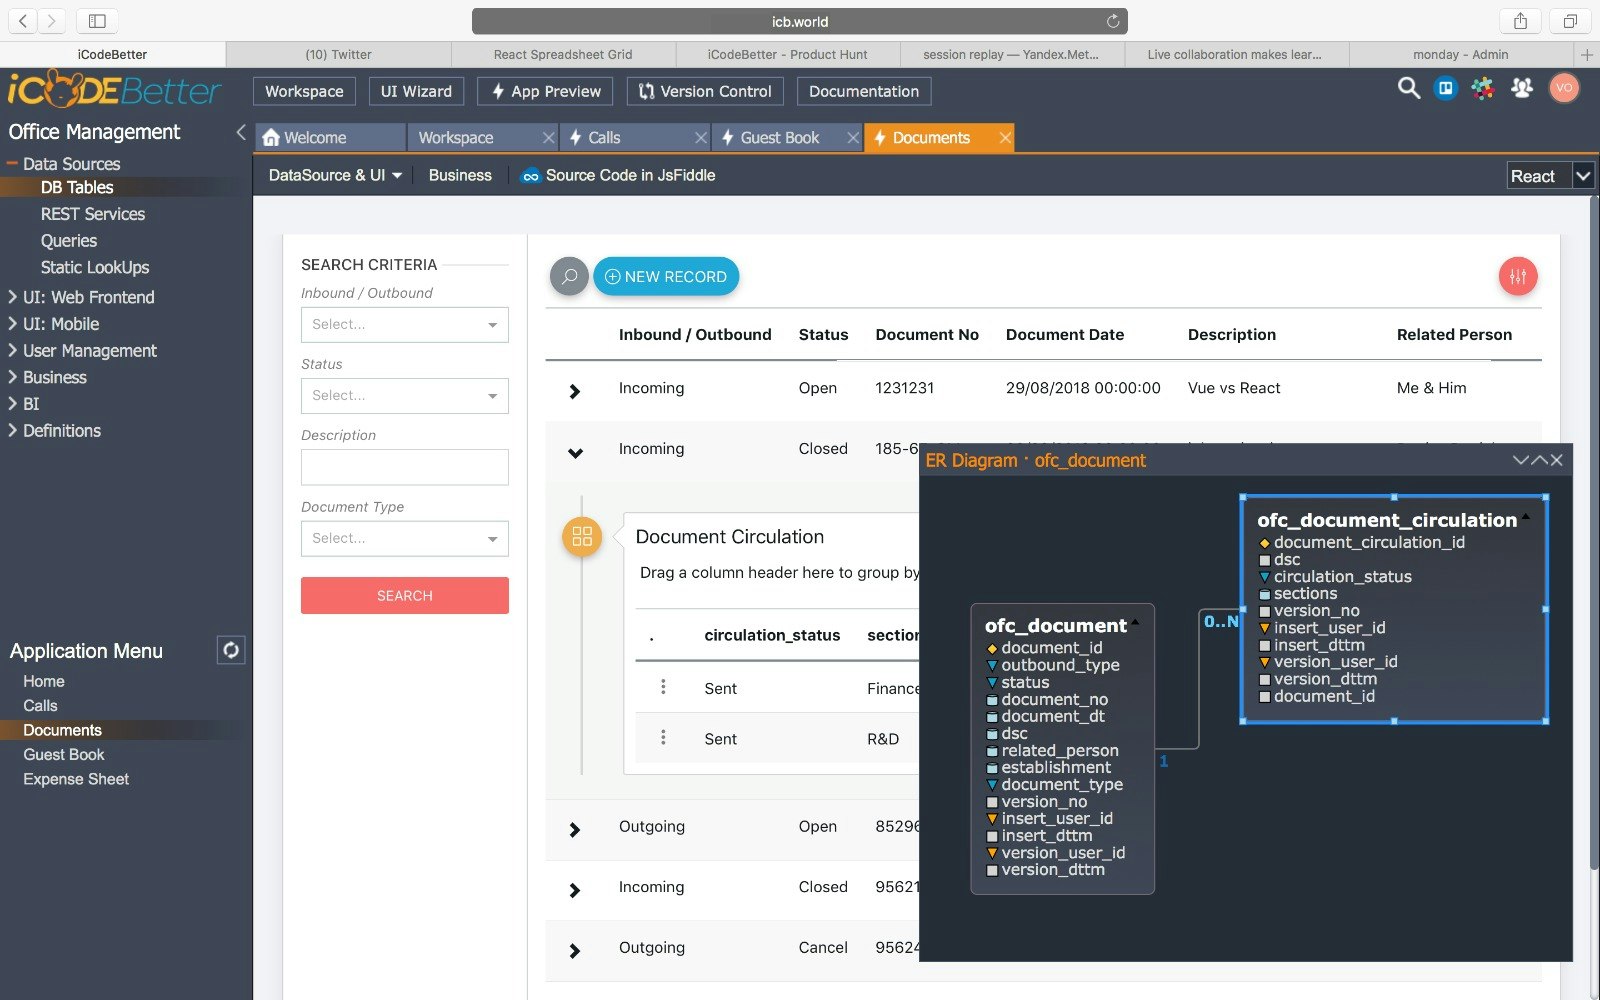Toggle browser sidebar button
This screenshot has height=1000, width=1600.
pyautogui.click(x=97, y=21)
